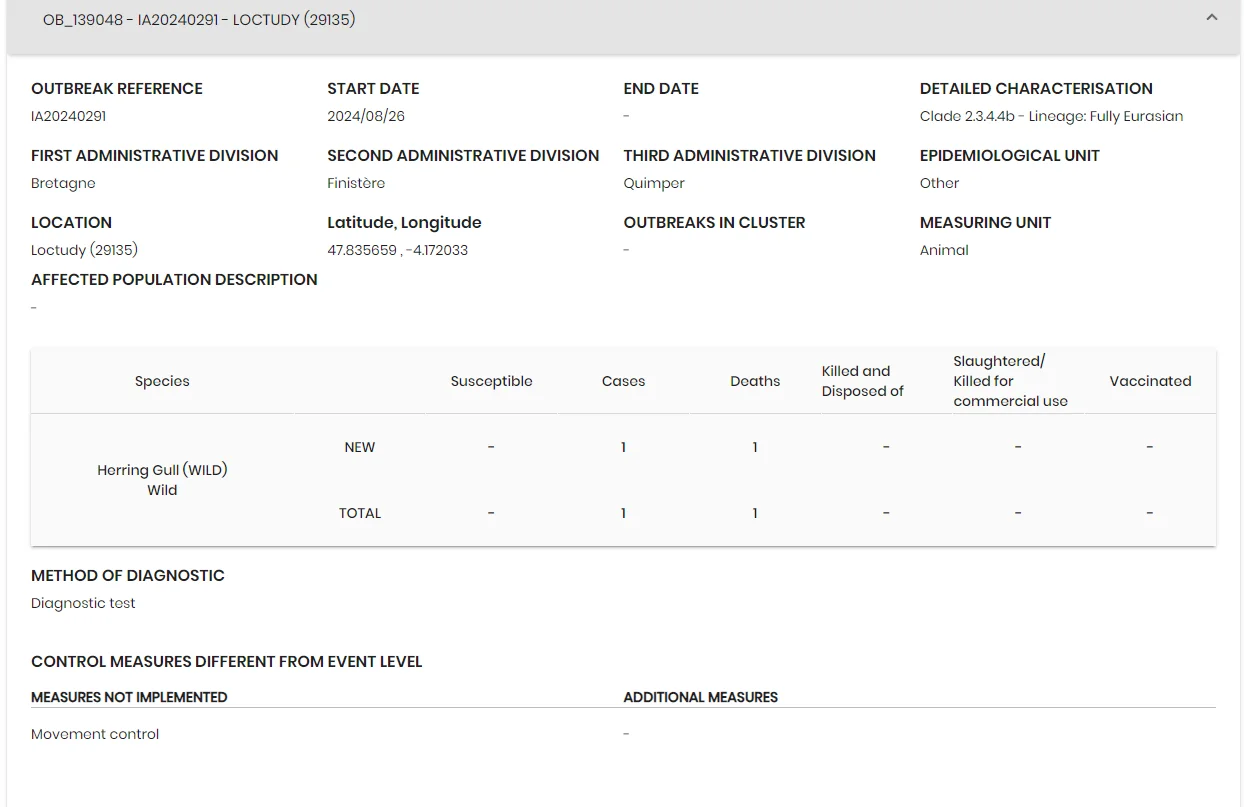Screen dimensions: 1244x807
Task: Click the Killed and Disposed of header
Action: coord(863,381)
